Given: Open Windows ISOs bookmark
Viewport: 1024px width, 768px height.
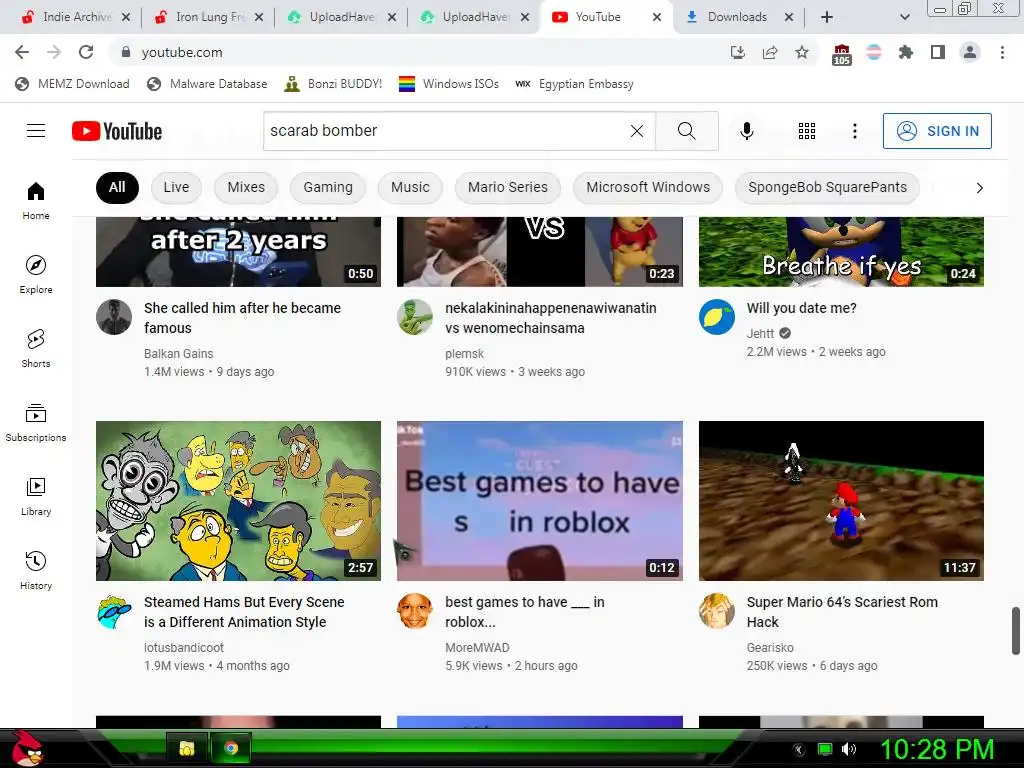Looking at the screenshot, I should pyautogui.click(x=449, y=84).
